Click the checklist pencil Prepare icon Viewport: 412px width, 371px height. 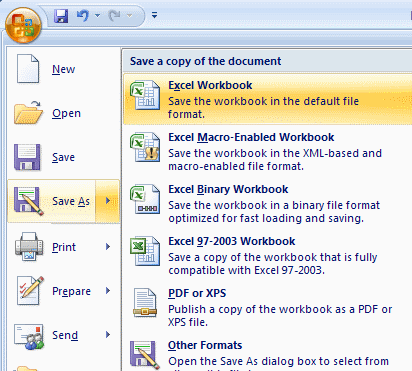30,290
